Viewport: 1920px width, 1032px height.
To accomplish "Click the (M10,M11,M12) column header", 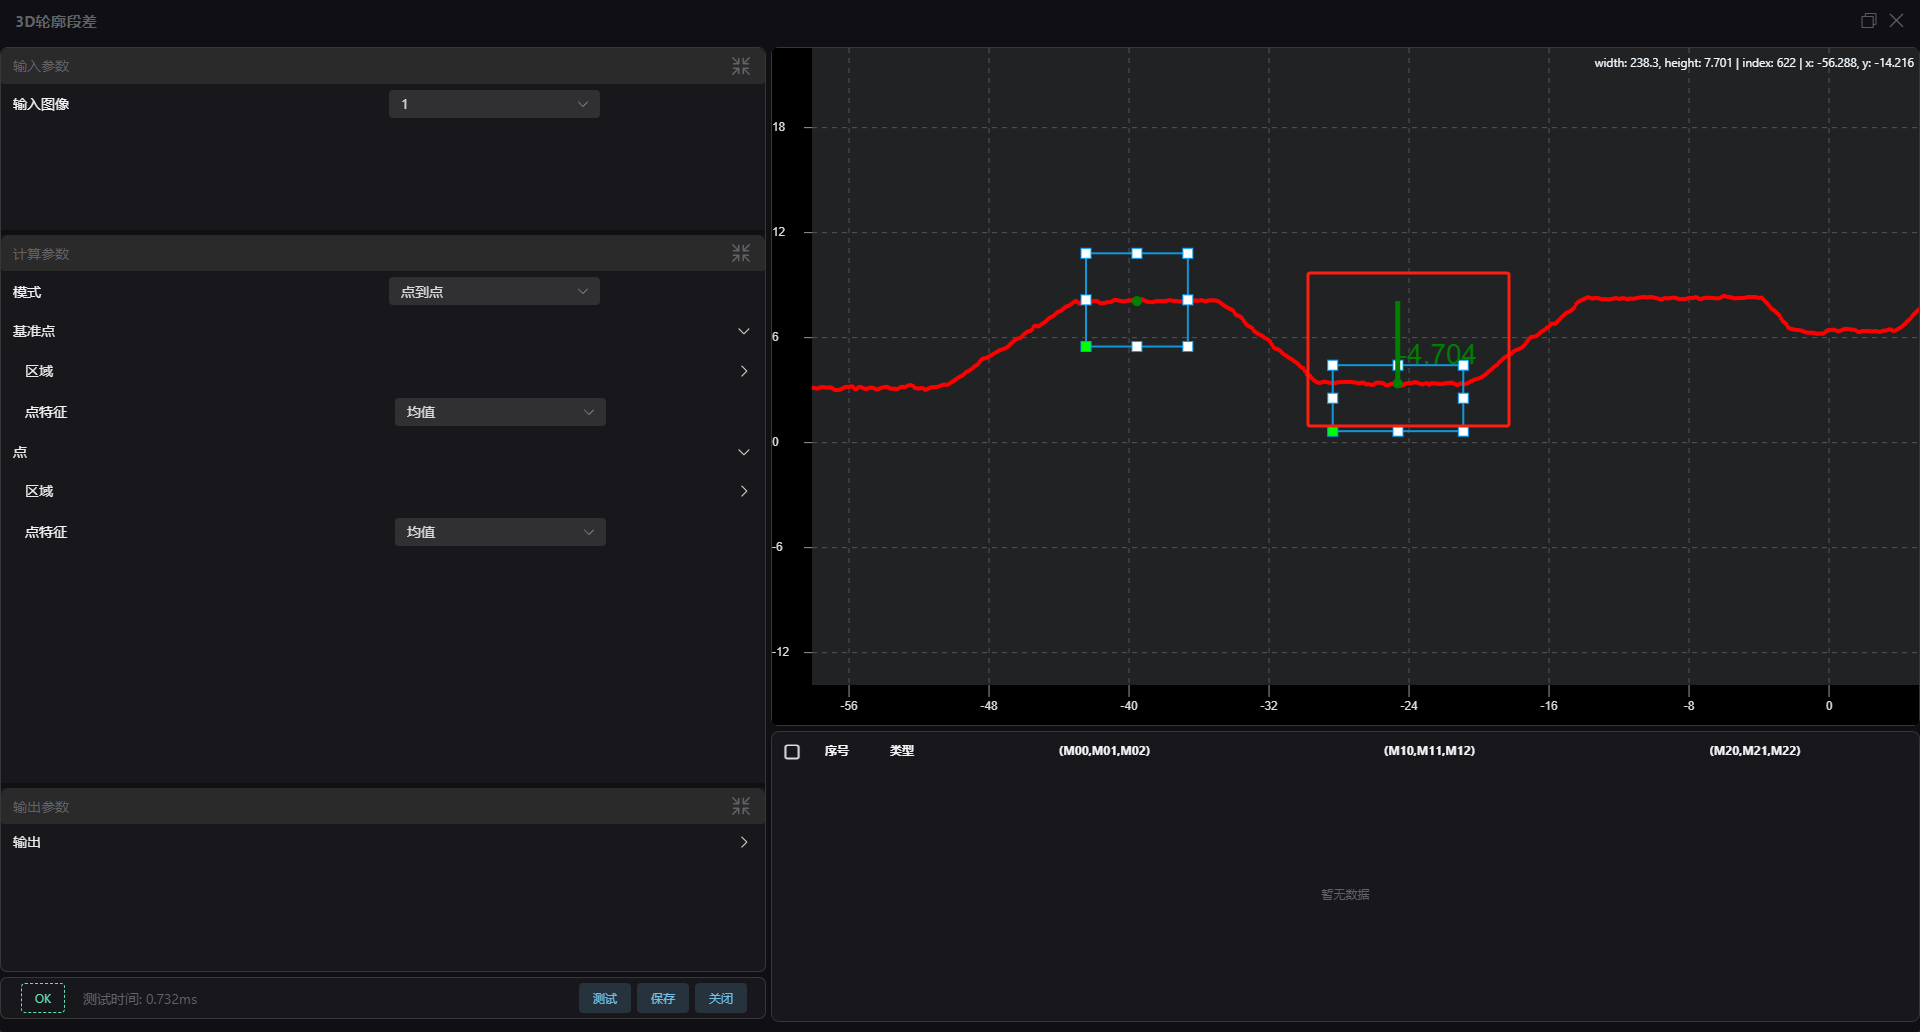I will point(1429,751).
